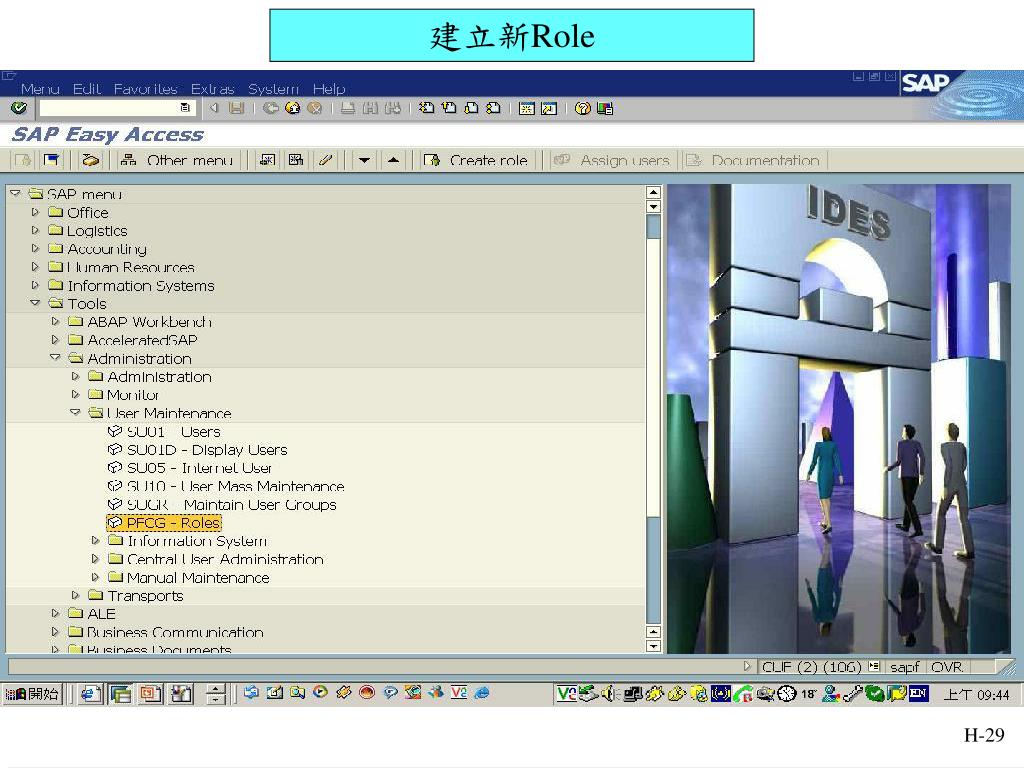Image resolution: width=1024 pixels, height=768 pixels.
Task: Click the Windows Start button
Action: point(32,694)
